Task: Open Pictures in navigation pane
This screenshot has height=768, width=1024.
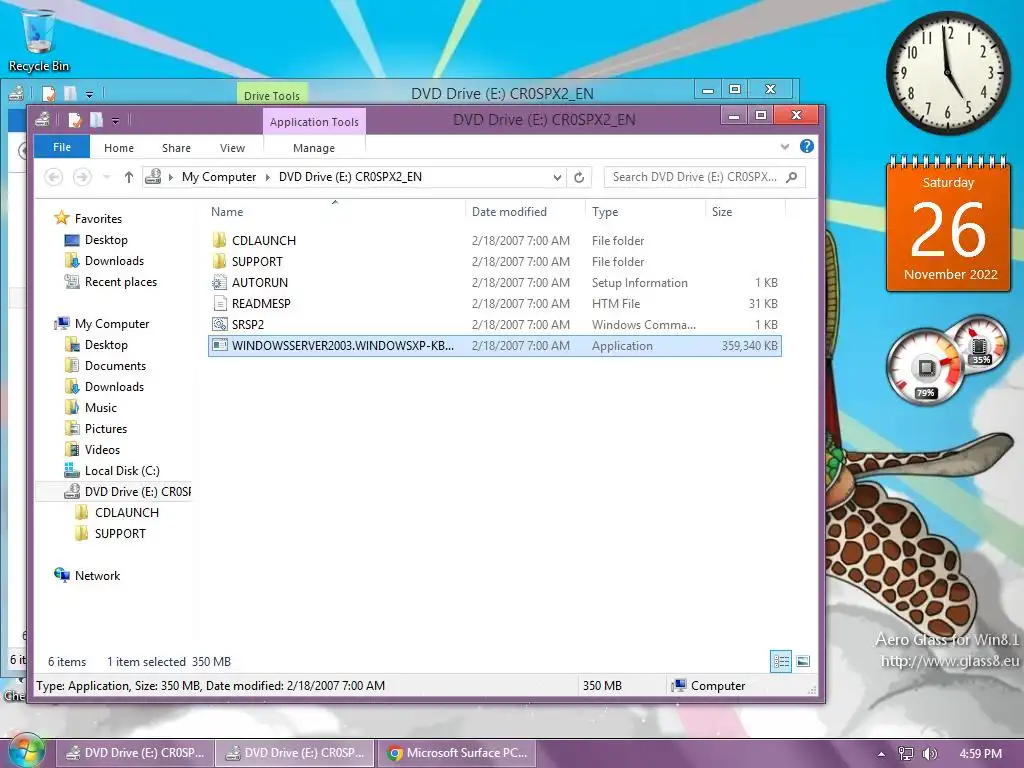Action: 96,428
